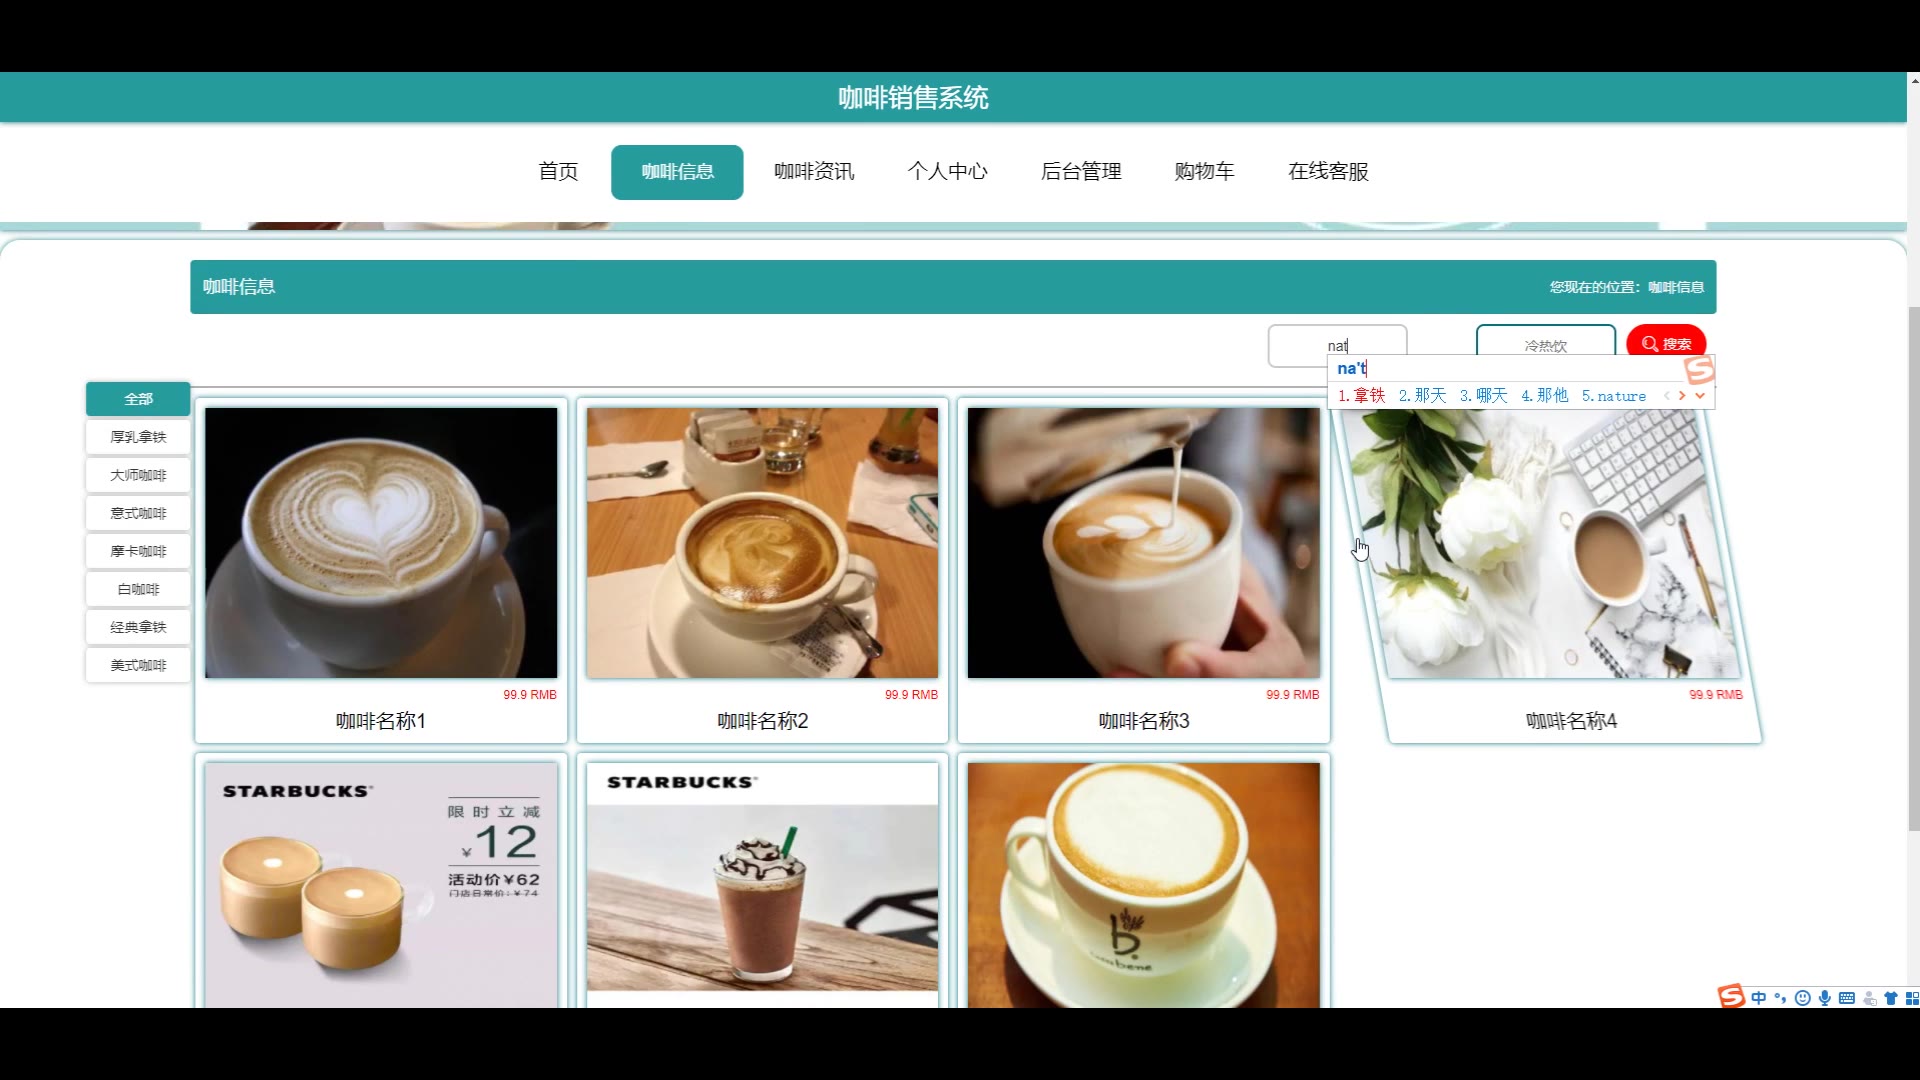Open 咖啡名称2 product thumbnail
This screenshot has height=1080, width=1920.
pos(762,542)
